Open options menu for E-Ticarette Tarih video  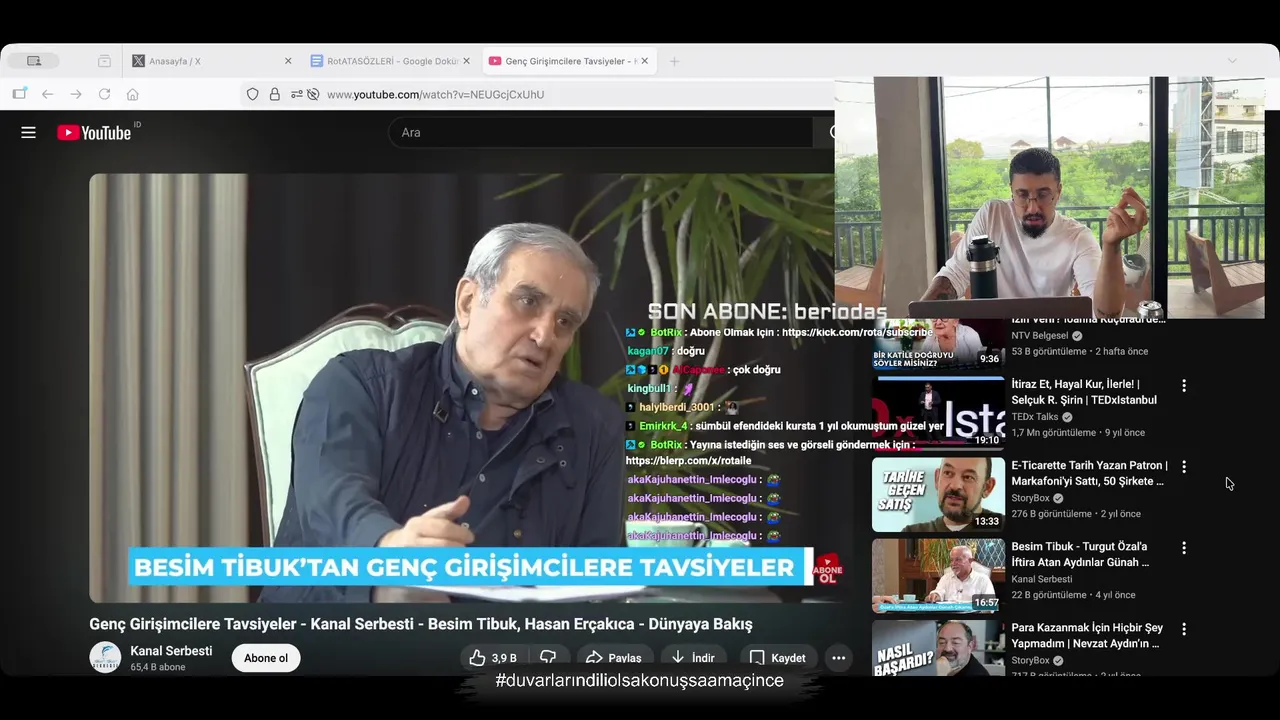point(1184,466)
